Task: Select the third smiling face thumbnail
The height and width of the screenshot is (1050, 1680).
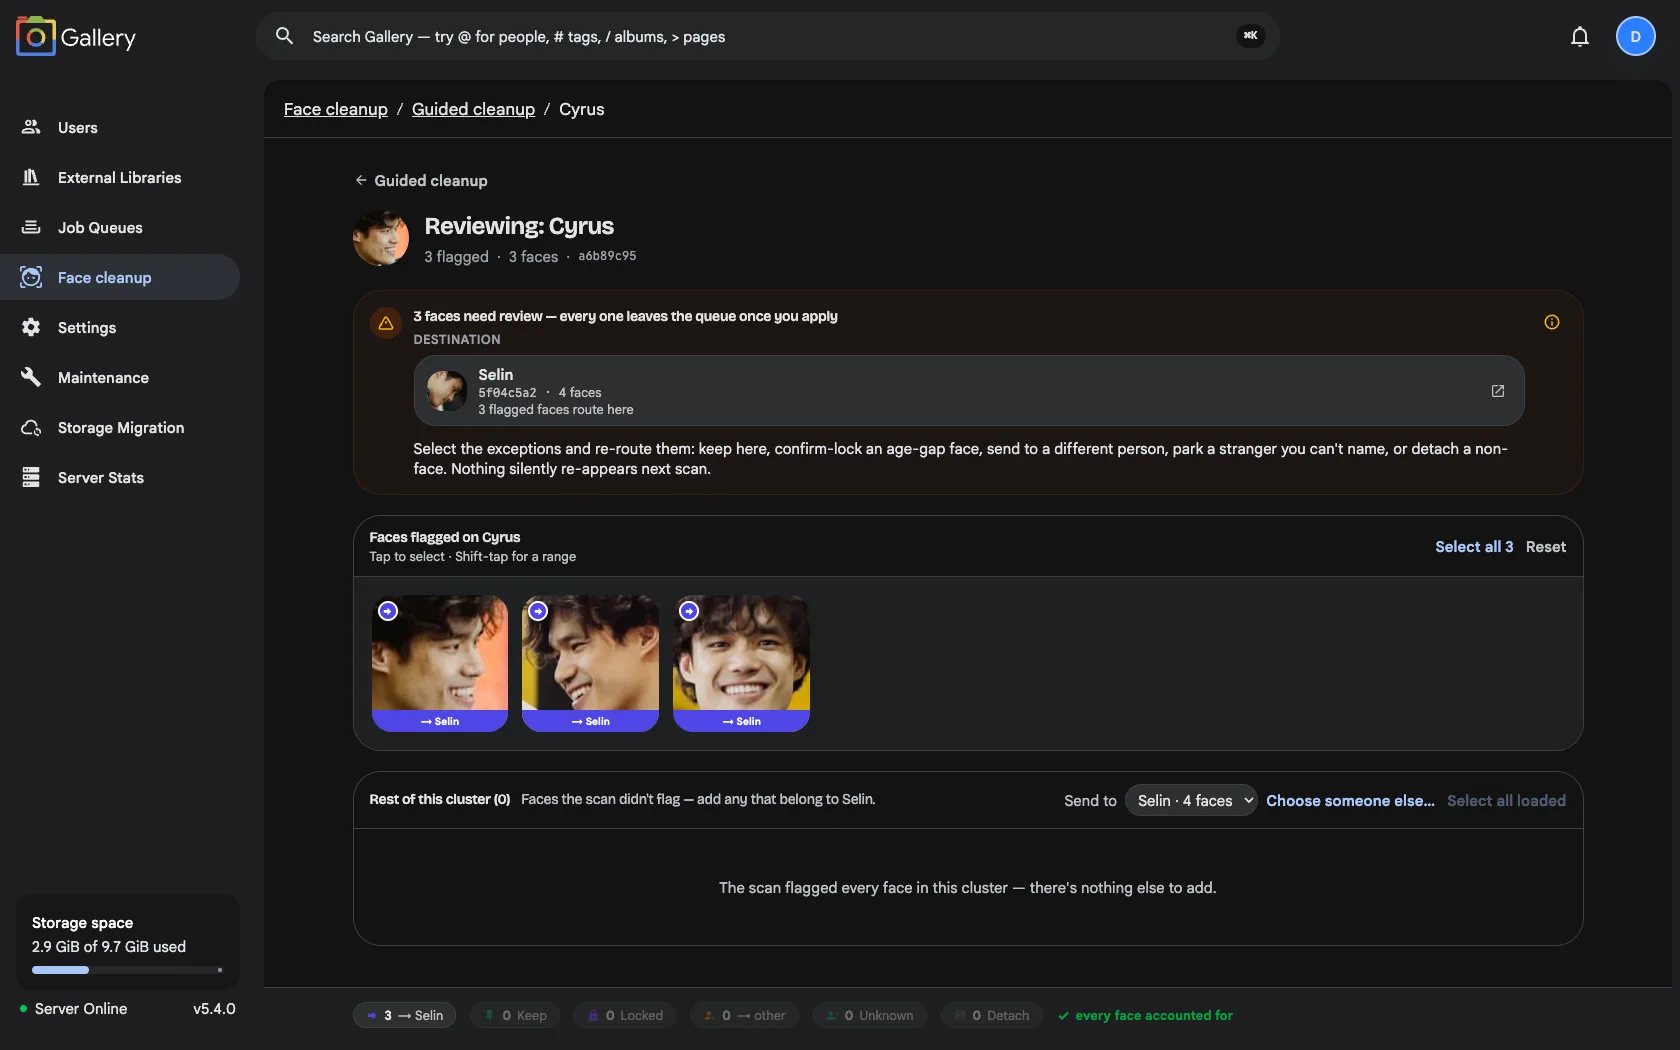Action: (x=741, y=663)
